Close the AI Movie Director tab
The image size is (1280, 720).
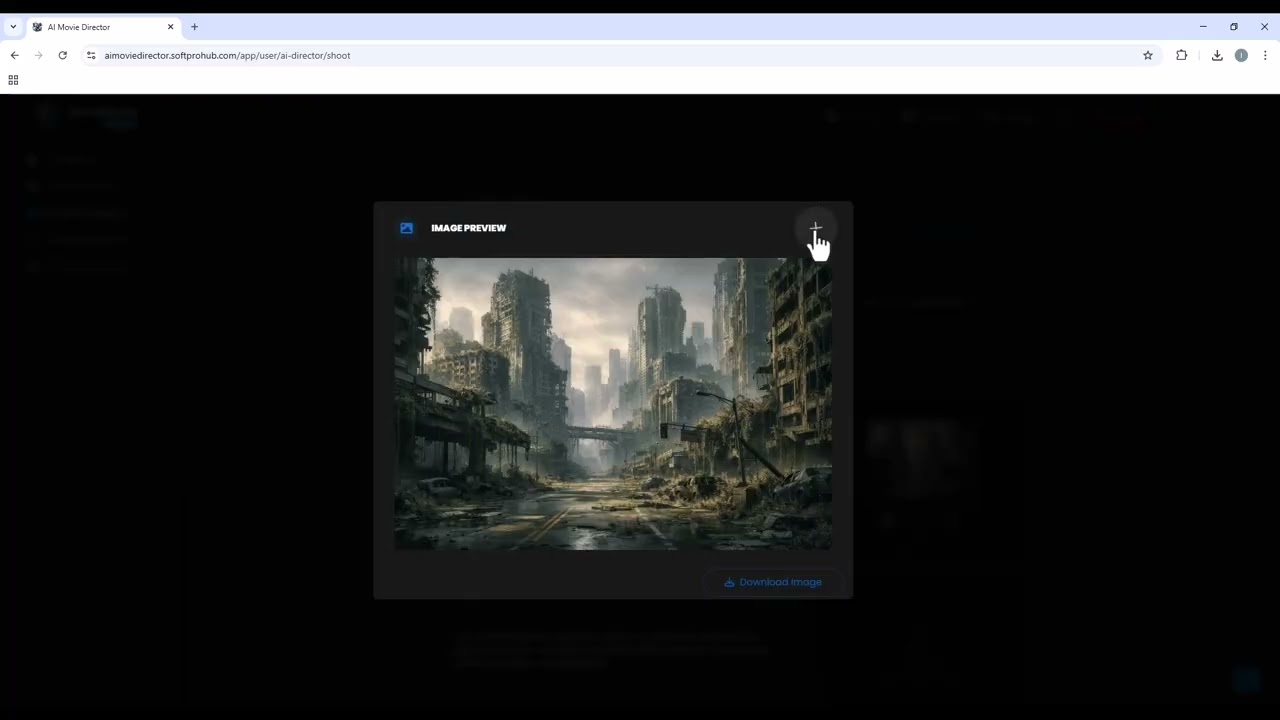pyautogui.click(x=171, y=27)
